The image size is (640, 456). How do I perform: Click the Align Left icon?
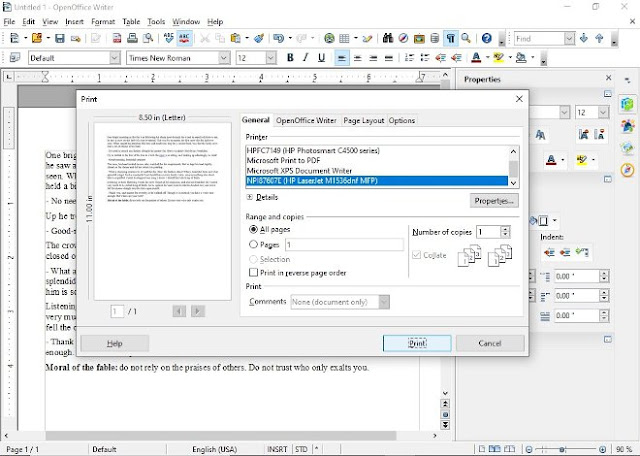click(x=342, y=58)
